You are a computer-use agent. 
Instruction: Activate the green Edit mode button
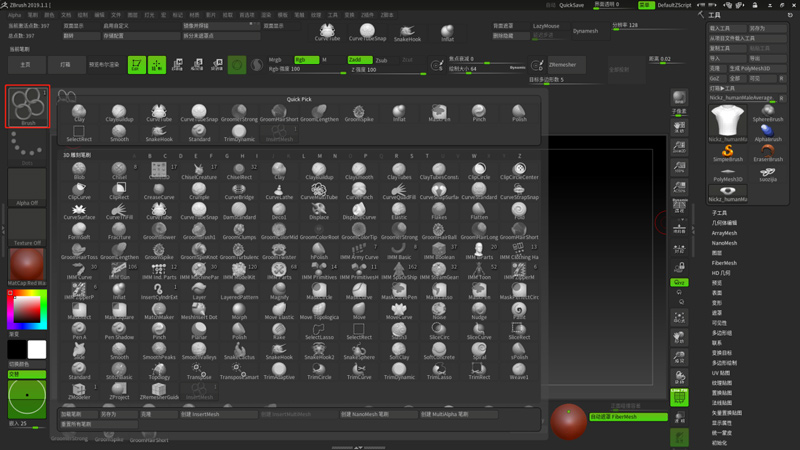pyautogui.click(x=136, y=65)
